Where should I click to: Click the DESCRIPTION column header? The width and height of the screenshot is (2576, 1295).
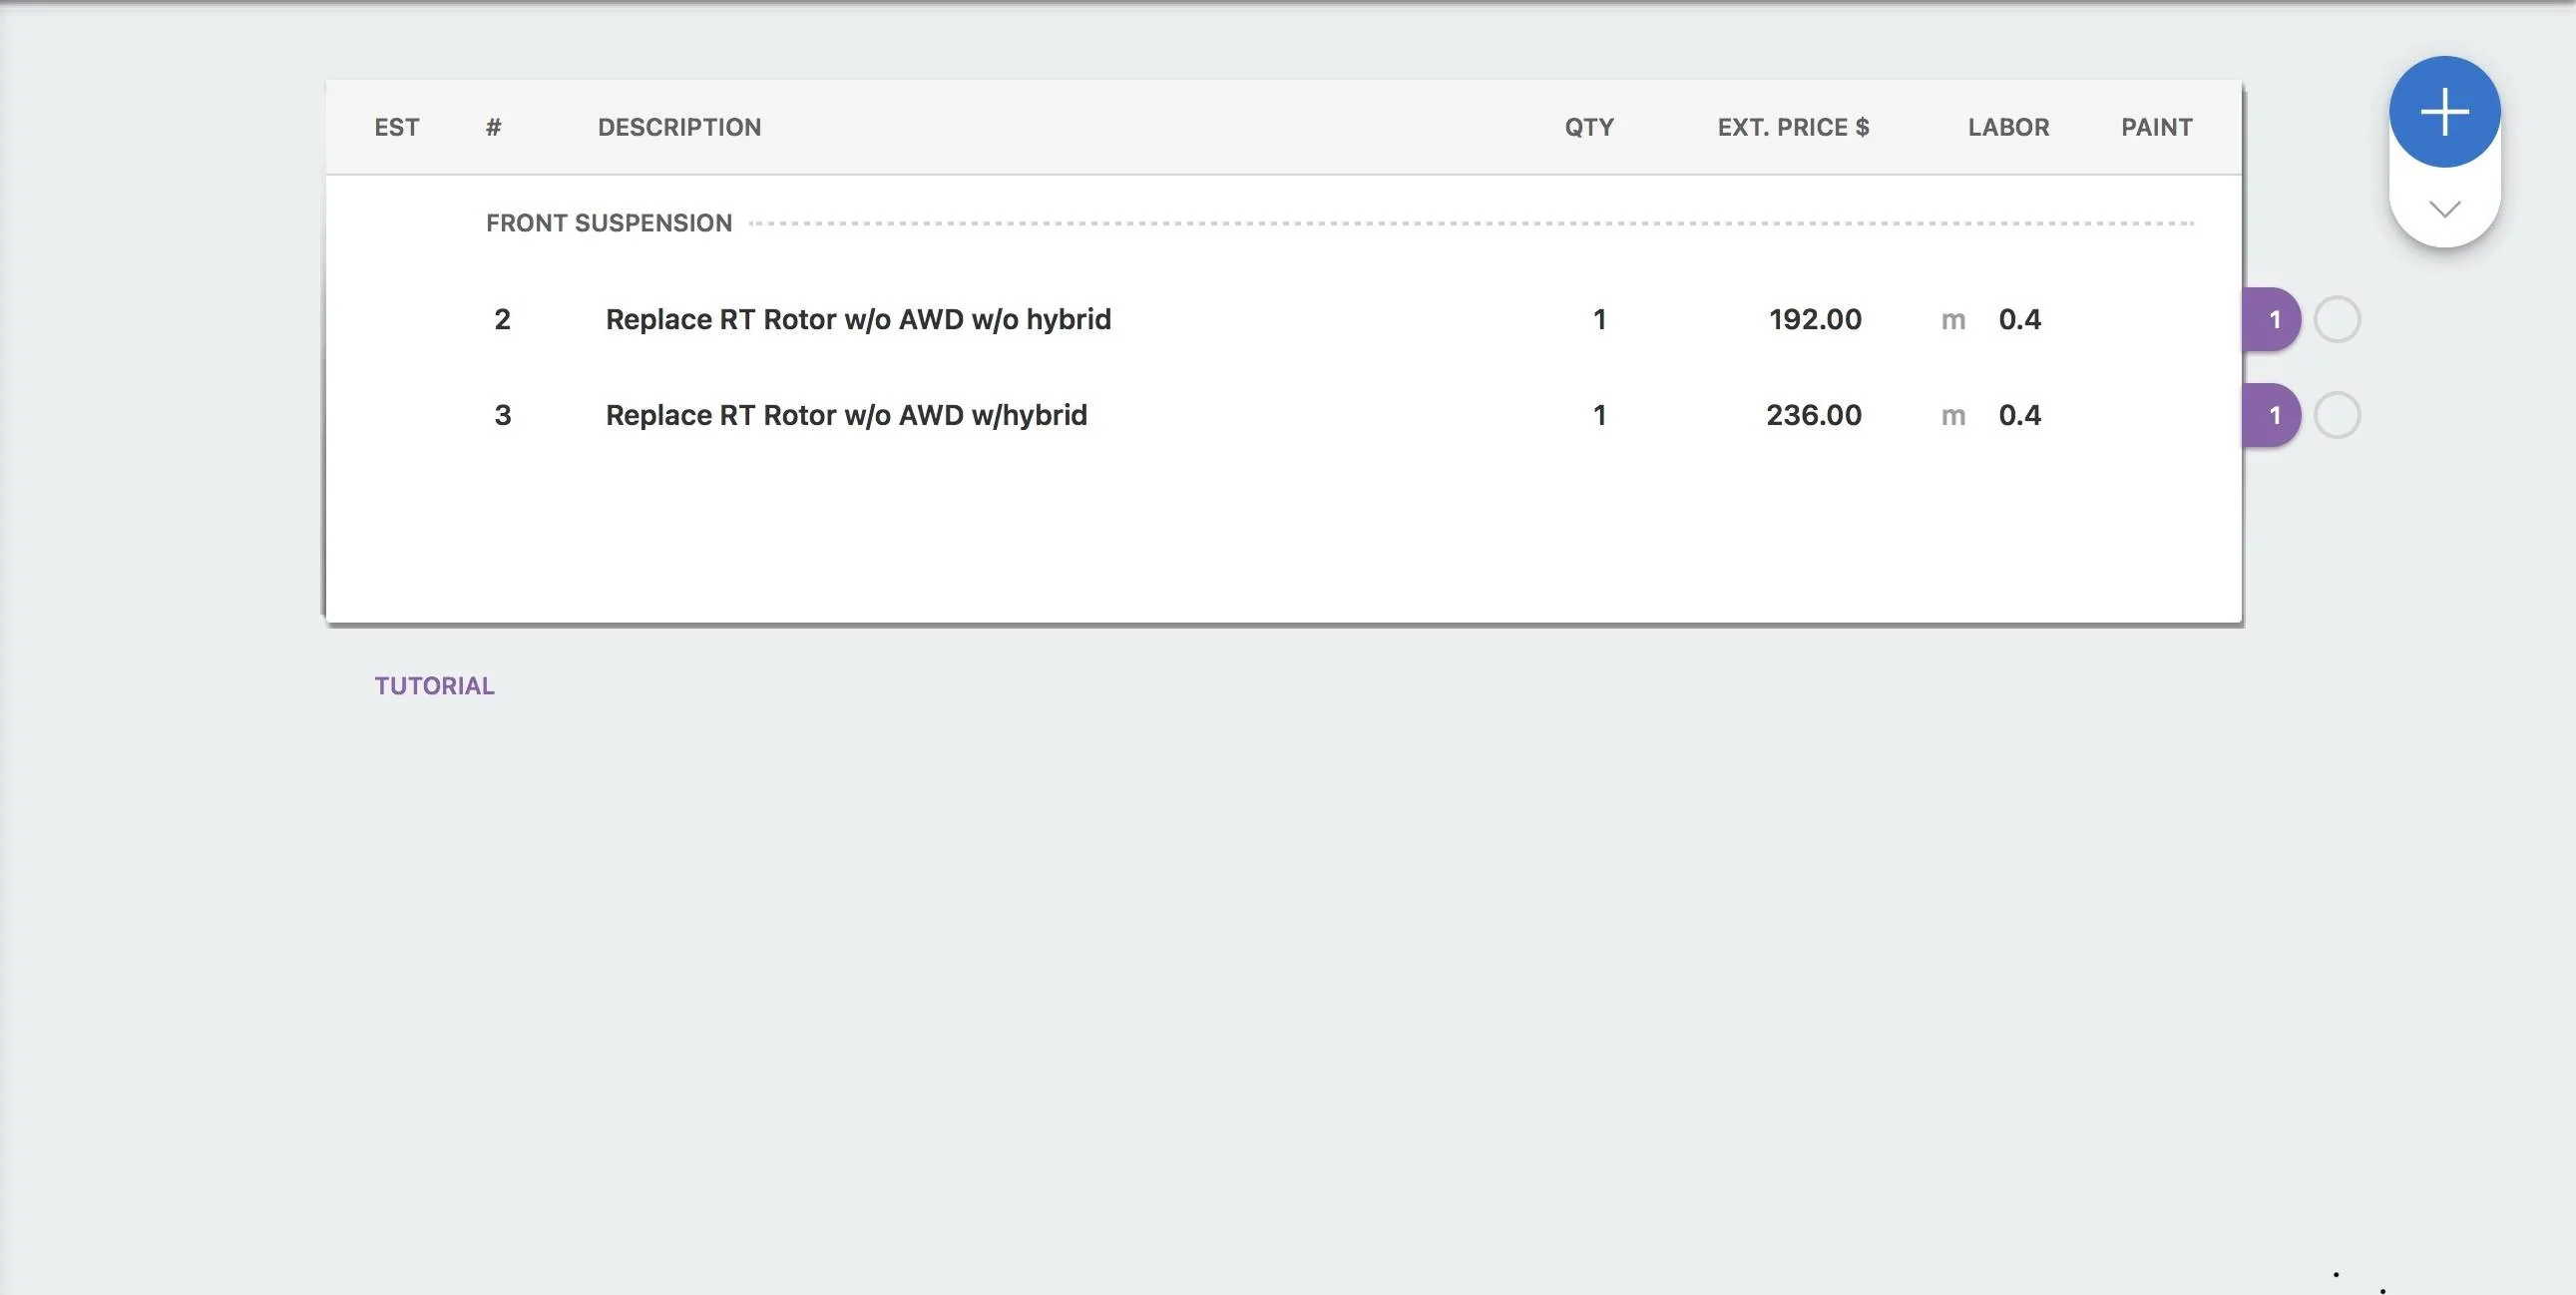point(679,127)
